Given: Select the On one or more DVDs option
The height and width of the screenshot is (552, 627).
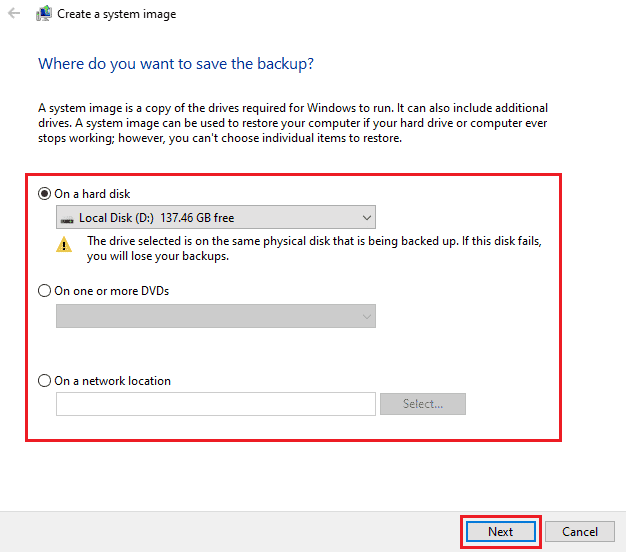Looking at the screenshot, I should 44,290.
